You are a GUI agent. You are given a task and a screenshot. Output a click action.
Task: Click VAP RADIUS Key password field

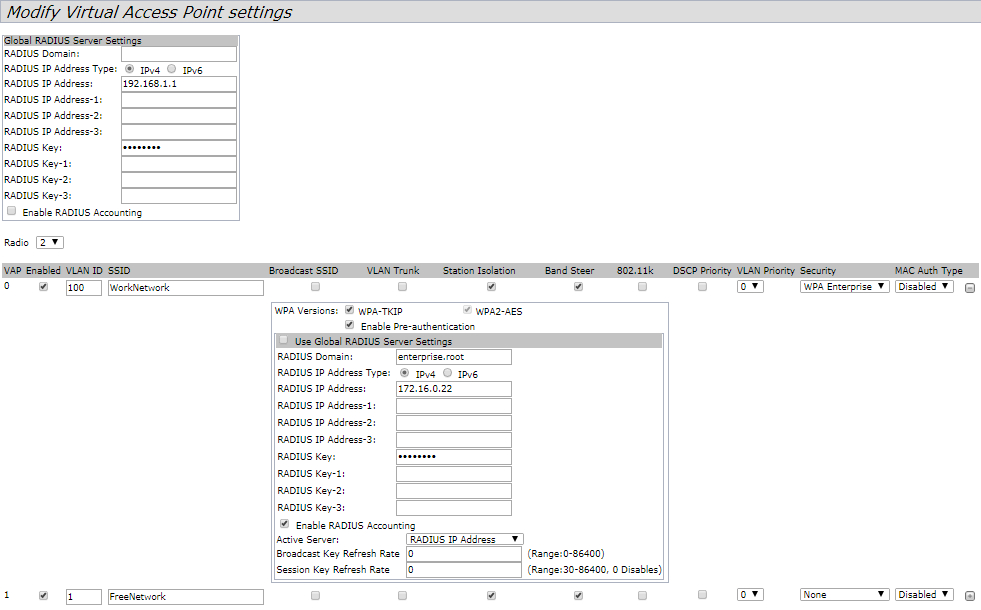[454, 457]
